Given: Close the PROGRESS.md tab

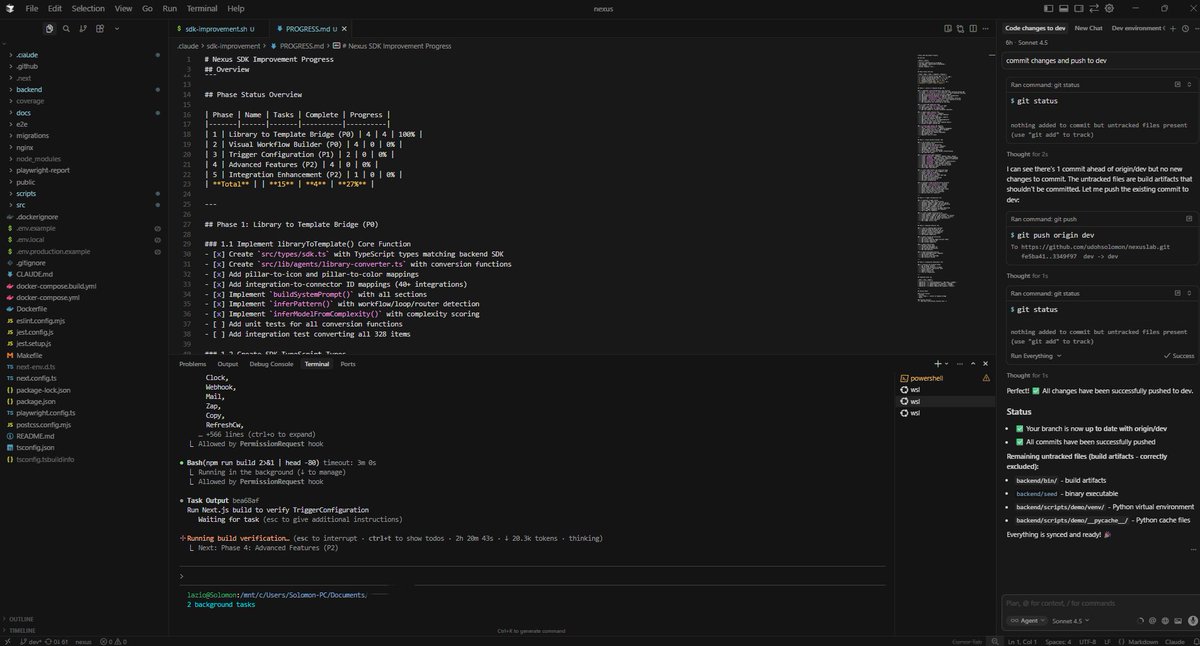Looking at the screenshot, I should 346,29.
